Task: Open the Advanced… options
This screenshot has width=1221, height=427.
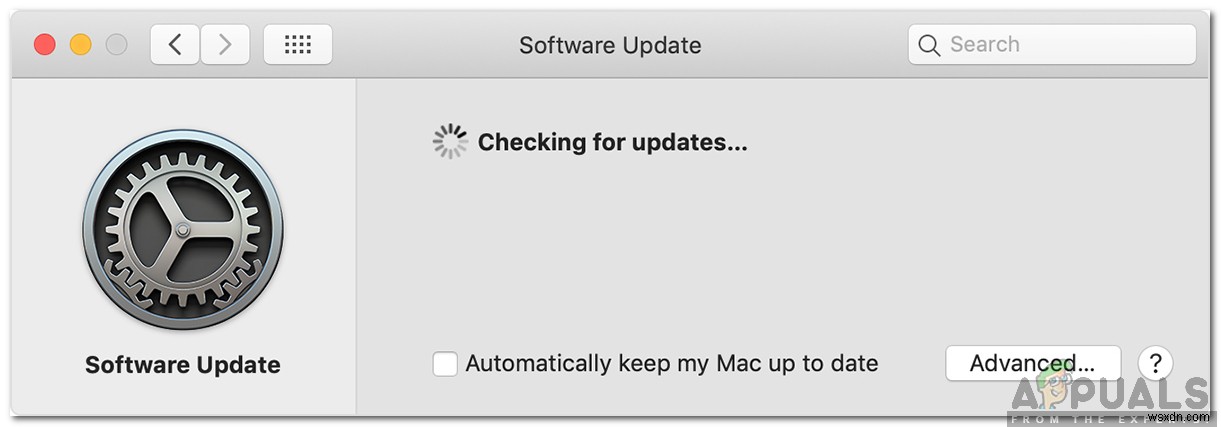Action: [1032, 364]
